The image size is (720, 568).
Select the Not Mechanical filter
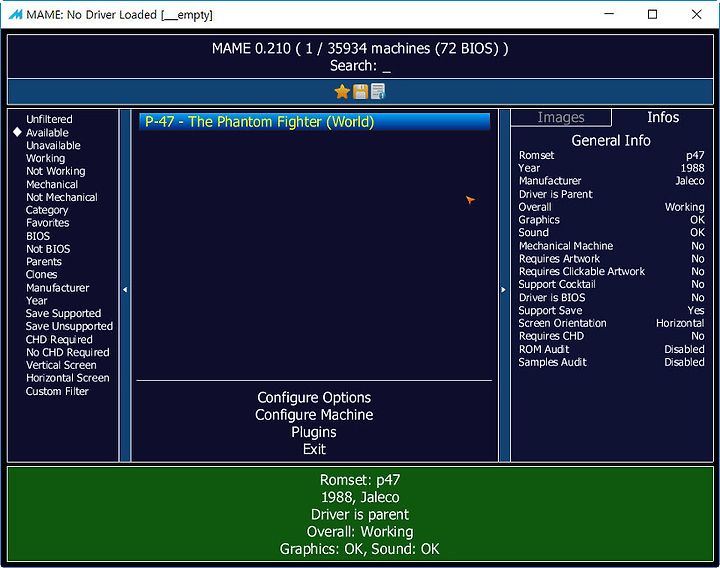(x=62, y=197)
